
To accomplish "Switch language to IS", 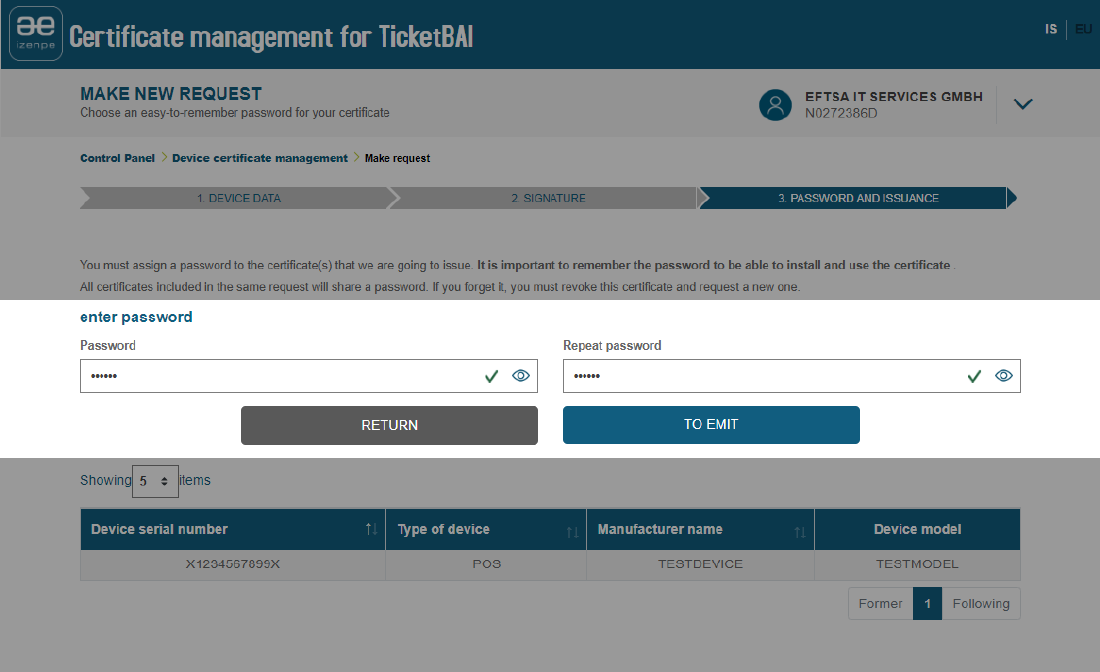I will (1051, 30).
